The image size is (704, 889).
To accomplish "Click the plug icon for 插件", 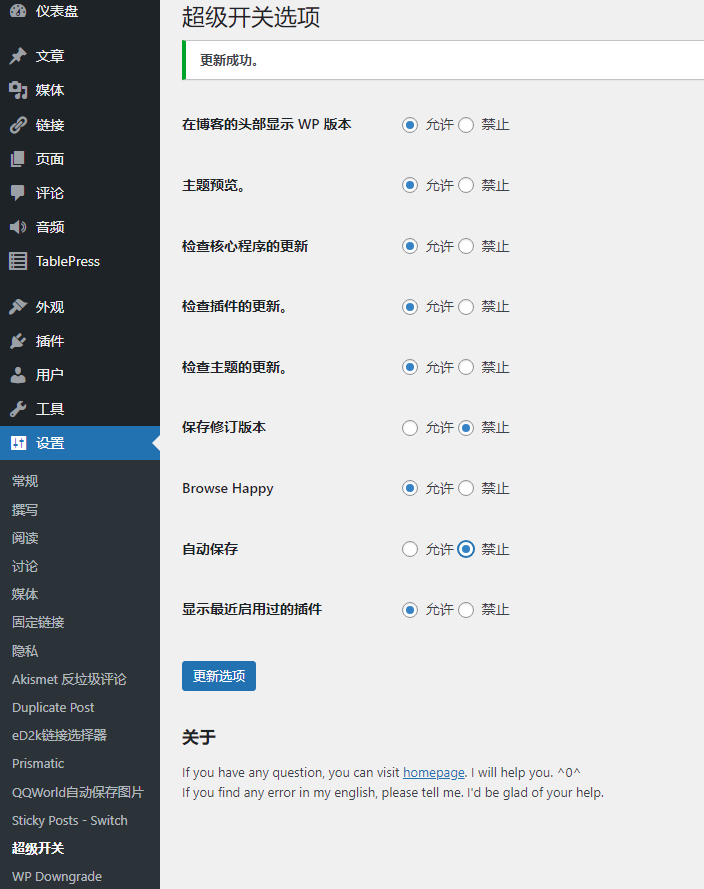I will pos(18,341).
